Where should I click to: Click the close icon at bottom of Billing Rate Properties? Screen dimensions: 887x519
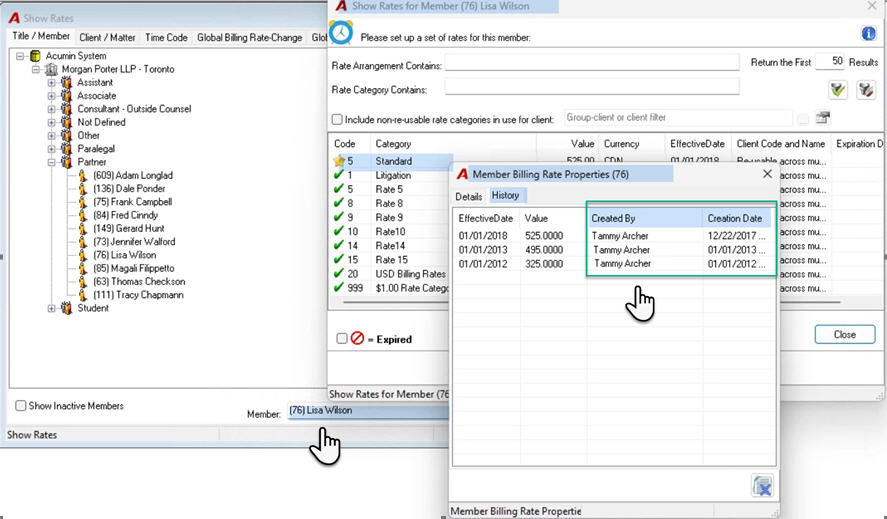762,486
